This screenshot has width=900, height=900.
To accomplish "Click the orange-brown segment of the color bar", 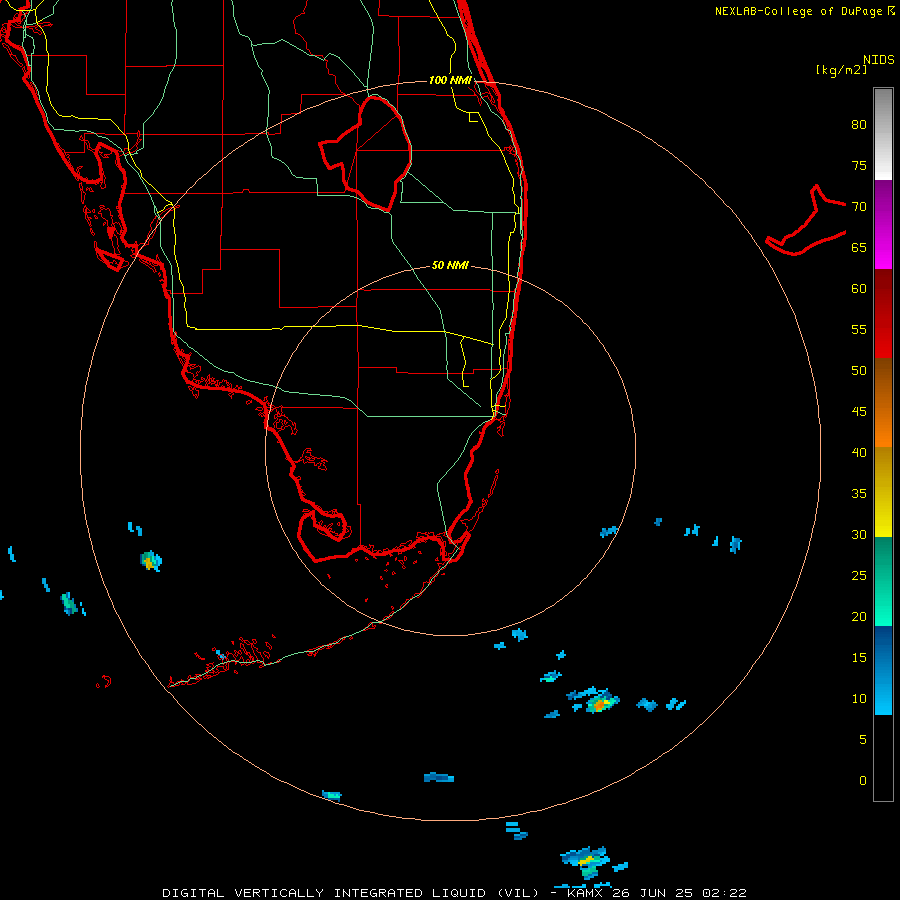I will click(x=883, y=402).
